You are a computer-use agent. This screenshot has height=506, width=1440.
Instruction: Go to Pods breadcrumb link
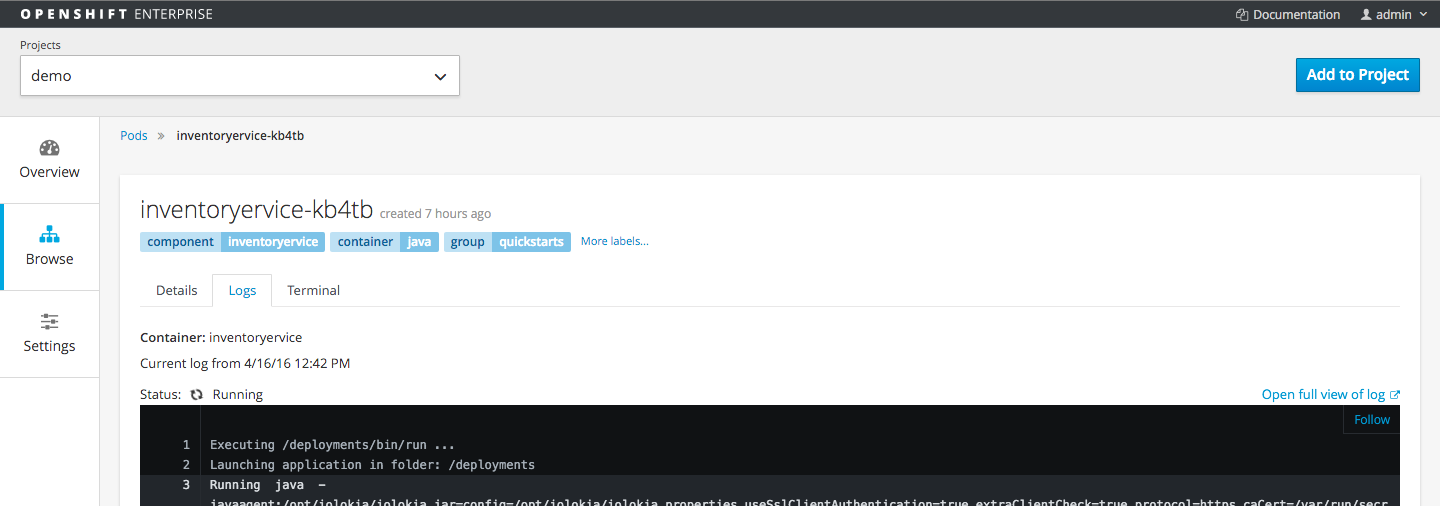click(134, 136)
